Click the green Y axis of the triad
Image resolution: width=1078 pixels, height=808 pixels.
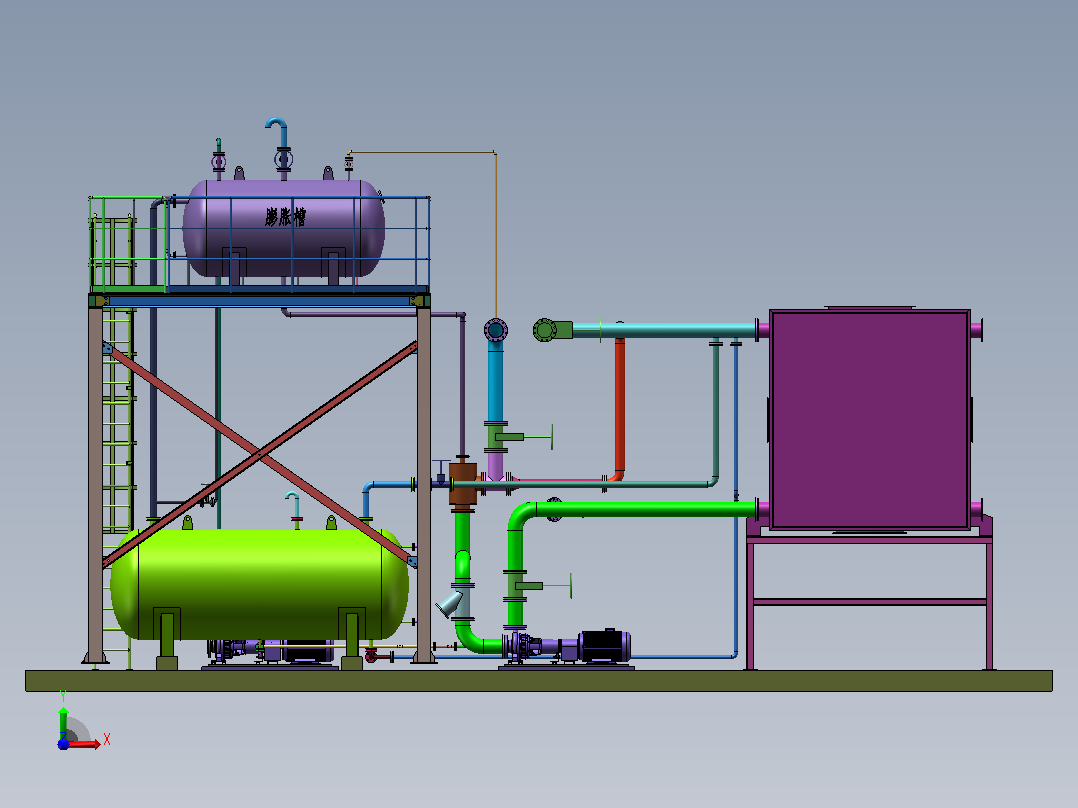pos(63,725)
